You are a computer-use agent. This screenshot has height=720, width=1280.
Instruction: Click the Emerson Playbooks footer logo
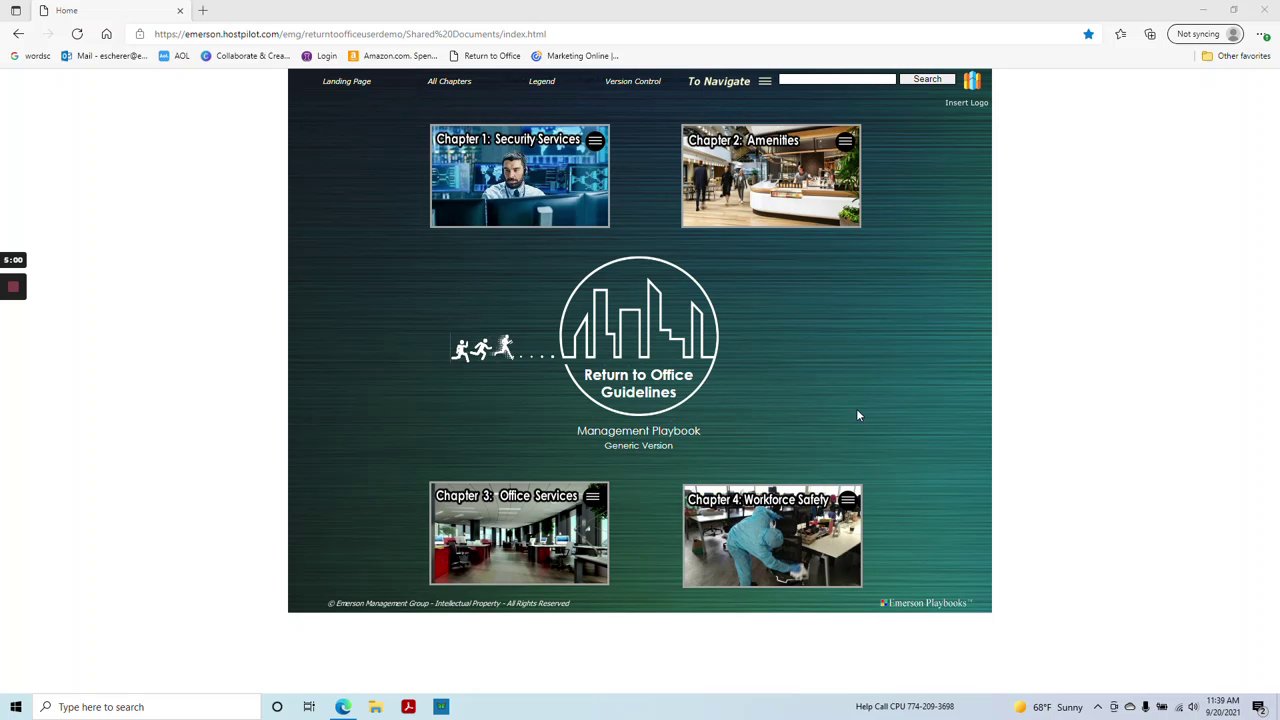click(x=926, y=603)
